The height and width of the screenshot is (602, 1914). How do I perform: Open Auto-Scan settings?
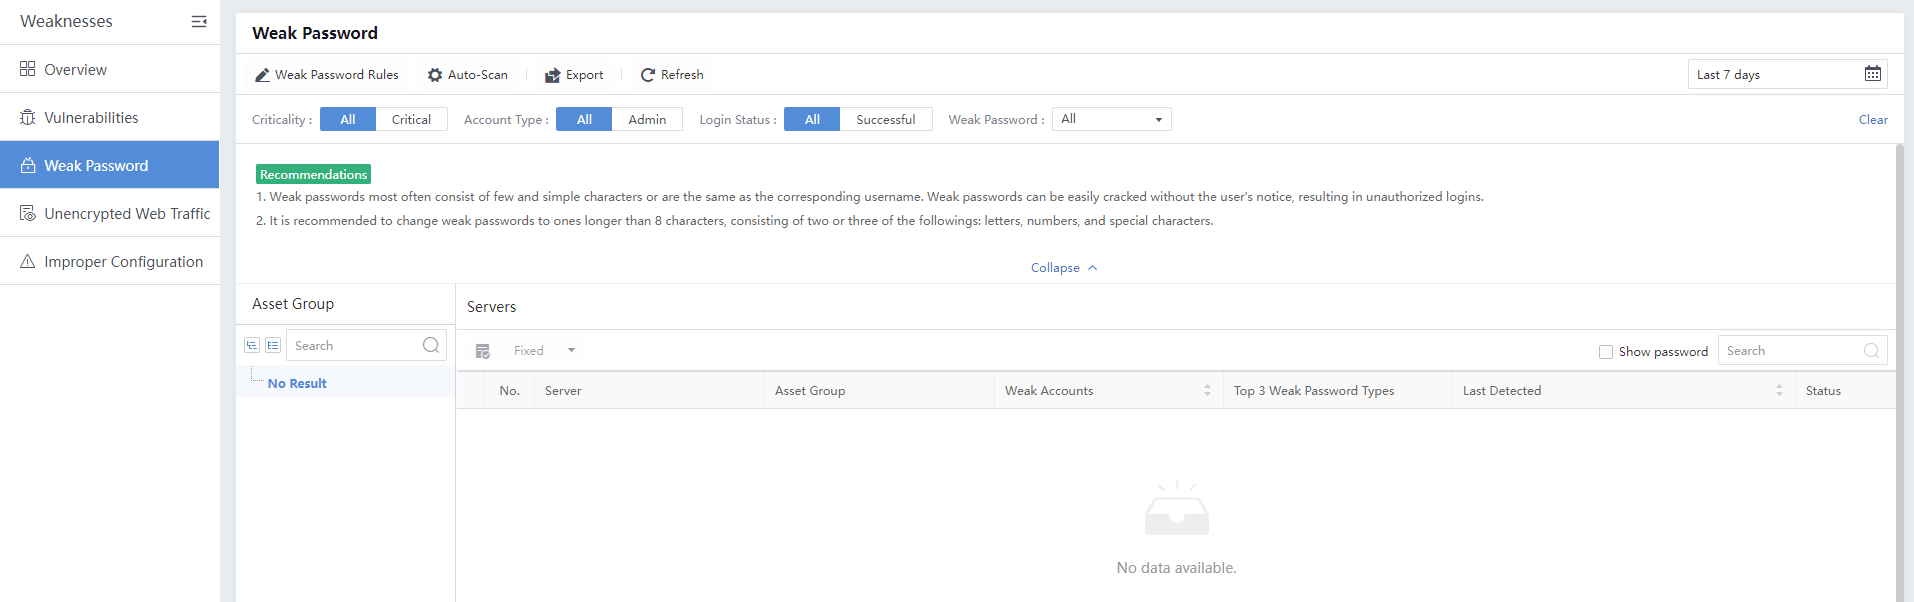pyautogui.click(x=467, y=75)
